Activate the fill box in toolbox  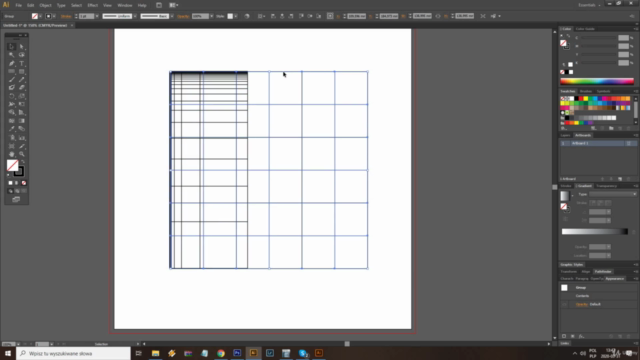click(x=12, y=165)
